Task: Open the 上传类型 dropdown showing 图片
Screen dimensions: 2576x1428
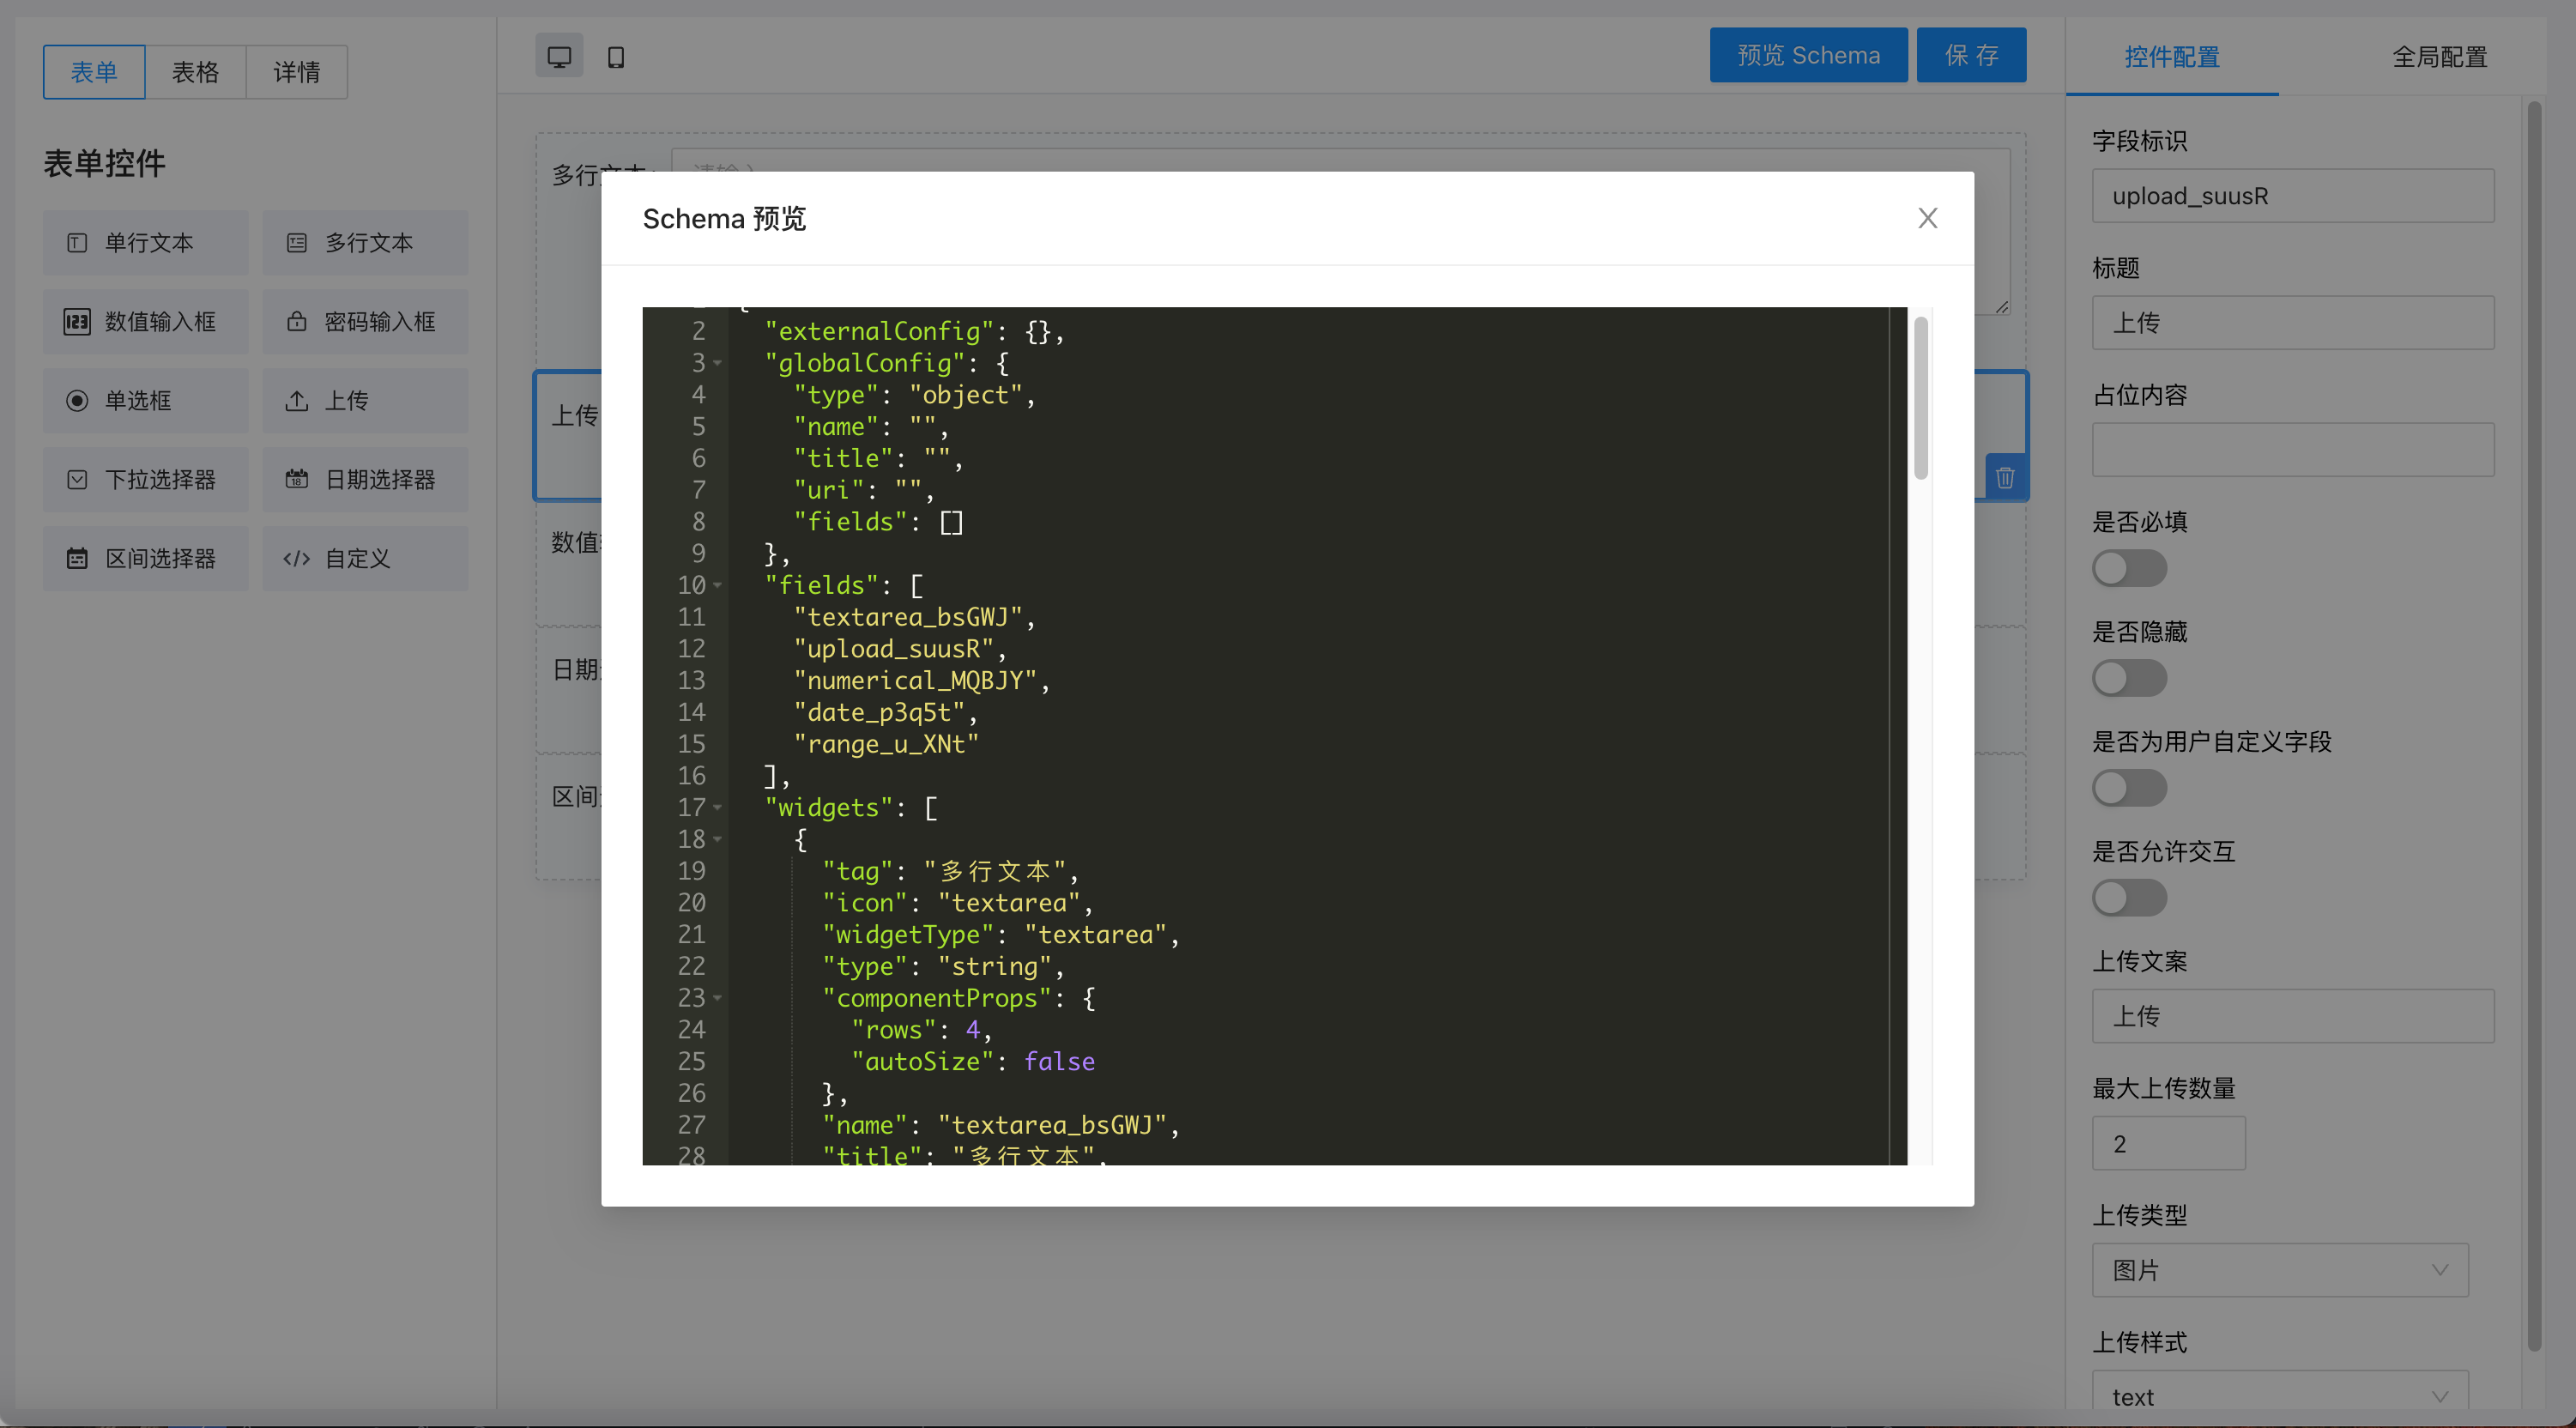Action: coord(2279,1270)
